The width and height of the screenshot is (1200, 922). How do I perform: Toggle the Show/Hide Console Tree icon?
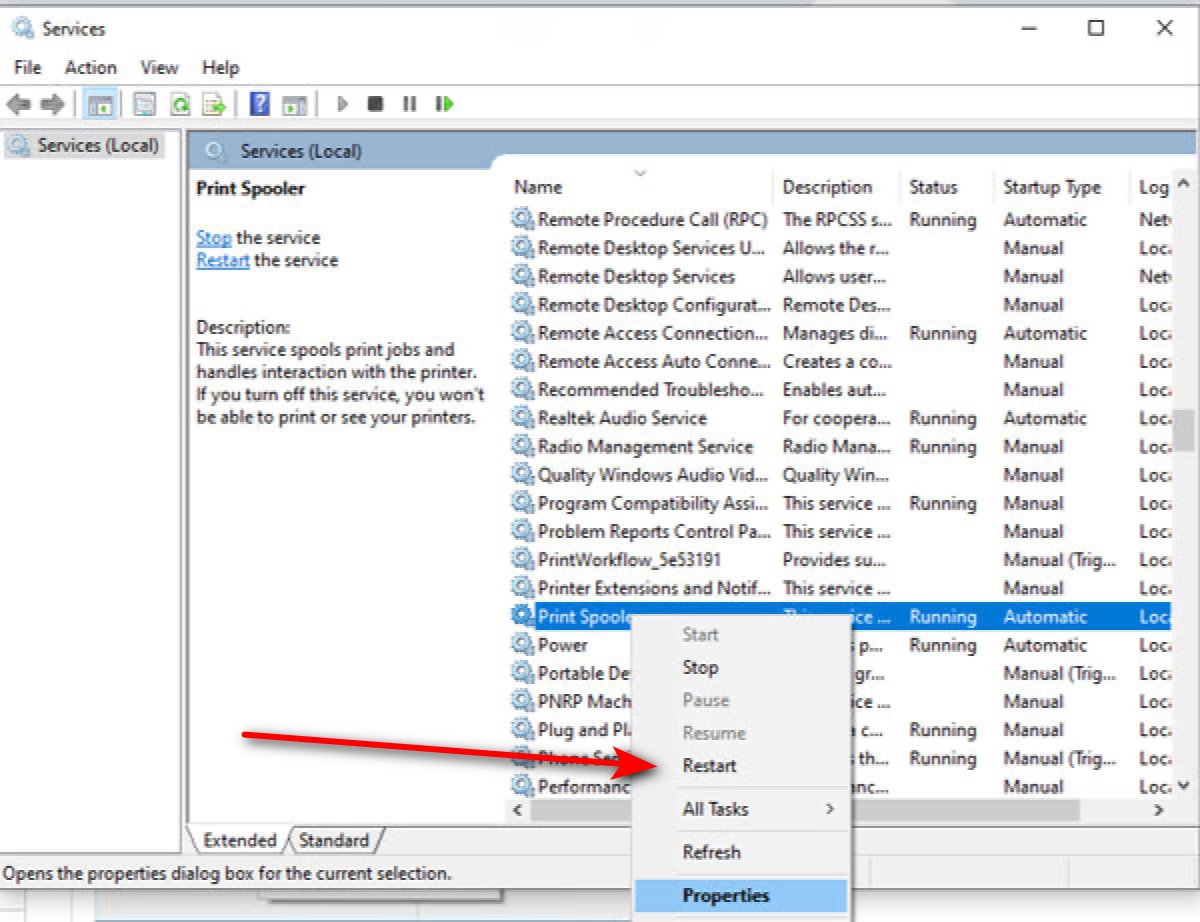100,104
